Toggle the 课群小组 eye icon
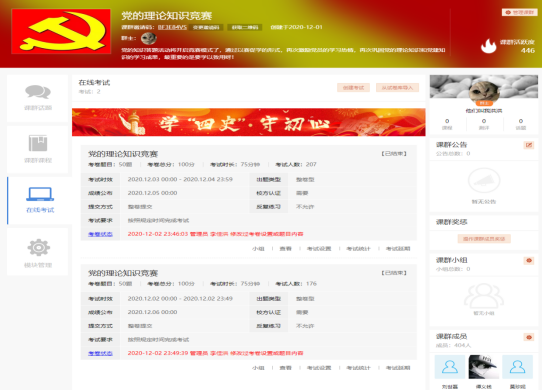The width and height of the screenshot is (542, 390). pyautogui.click(x=529, y=261)
